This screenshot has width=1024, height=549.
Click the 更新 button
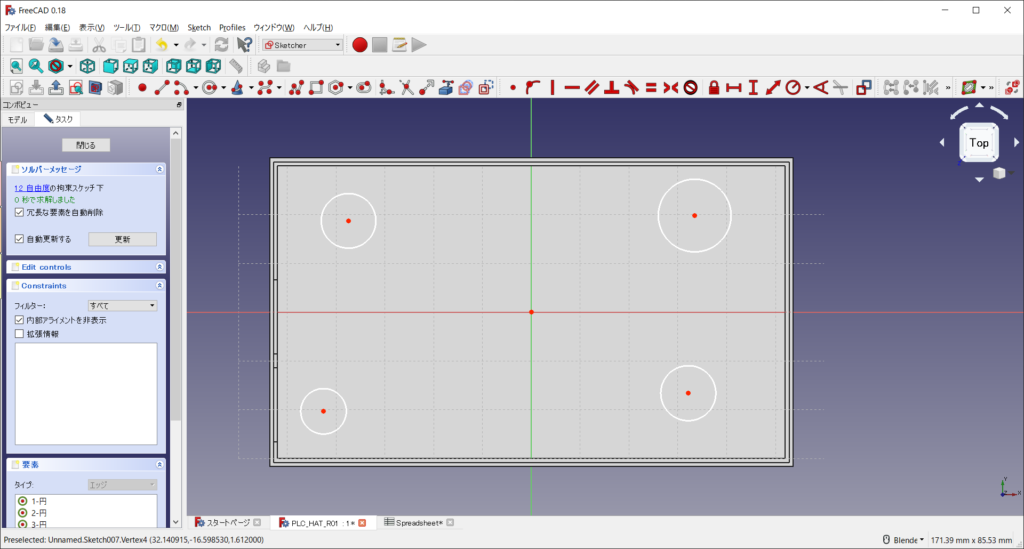coord(122,239)
